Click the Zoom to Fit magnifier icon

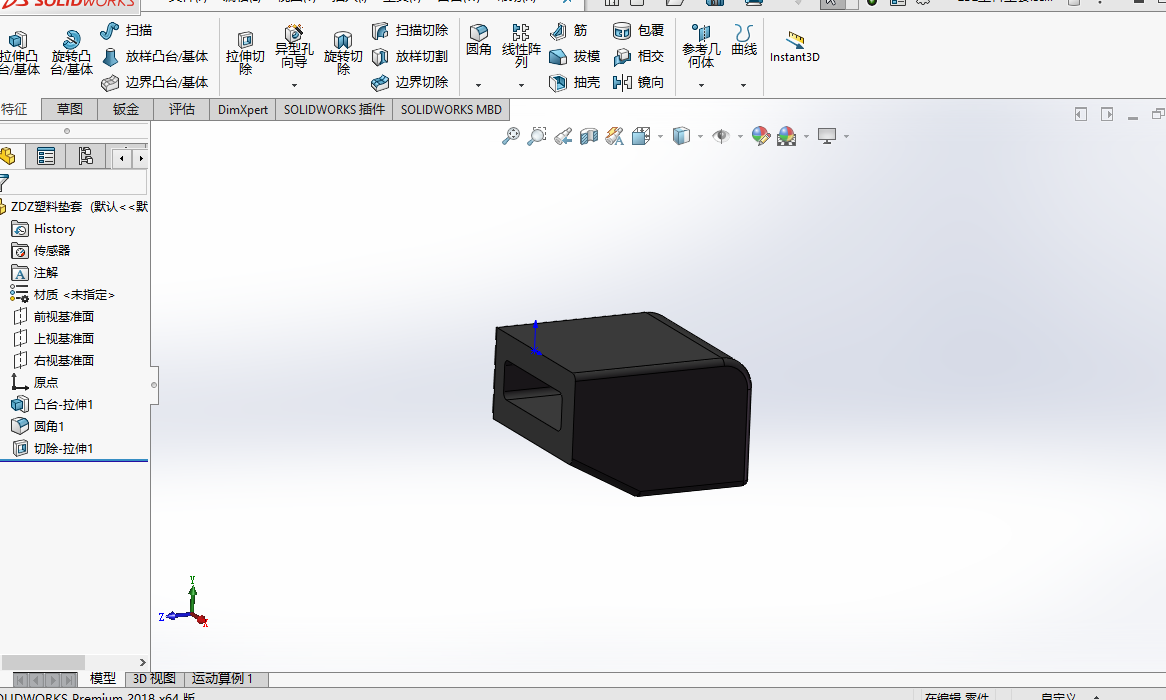[510, 136]
